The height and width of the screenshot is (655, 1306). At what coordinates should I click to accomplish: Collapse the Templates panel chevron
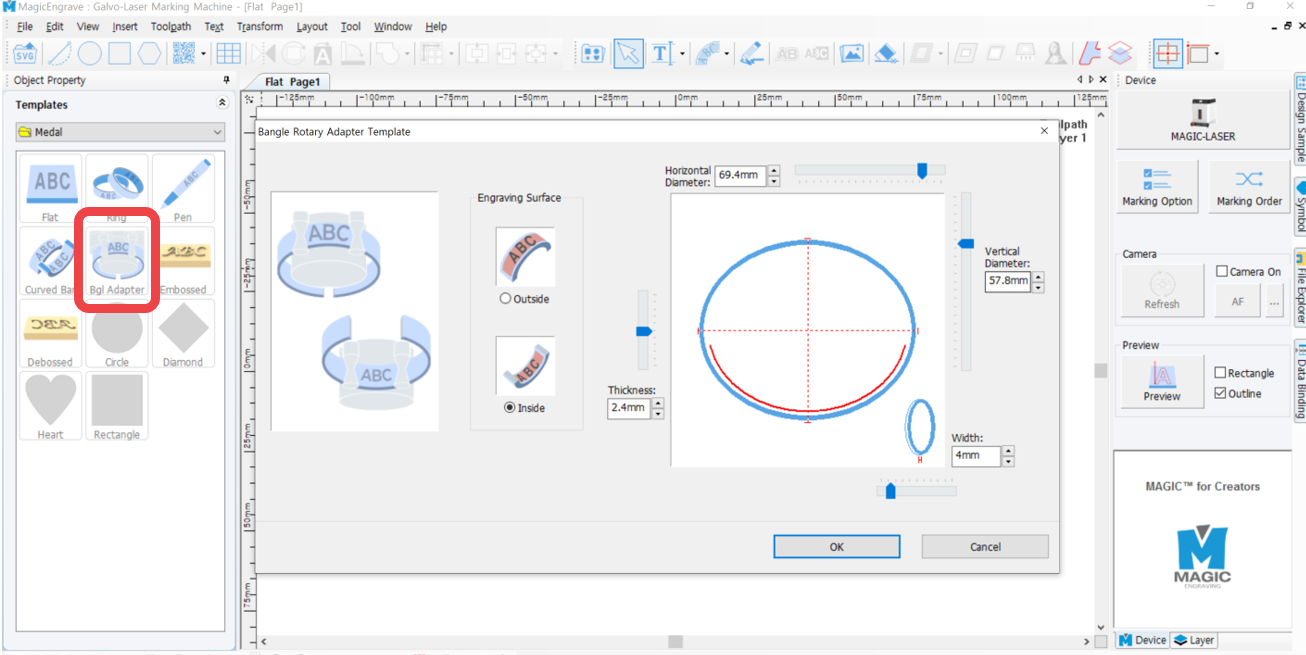coord(222,103)
